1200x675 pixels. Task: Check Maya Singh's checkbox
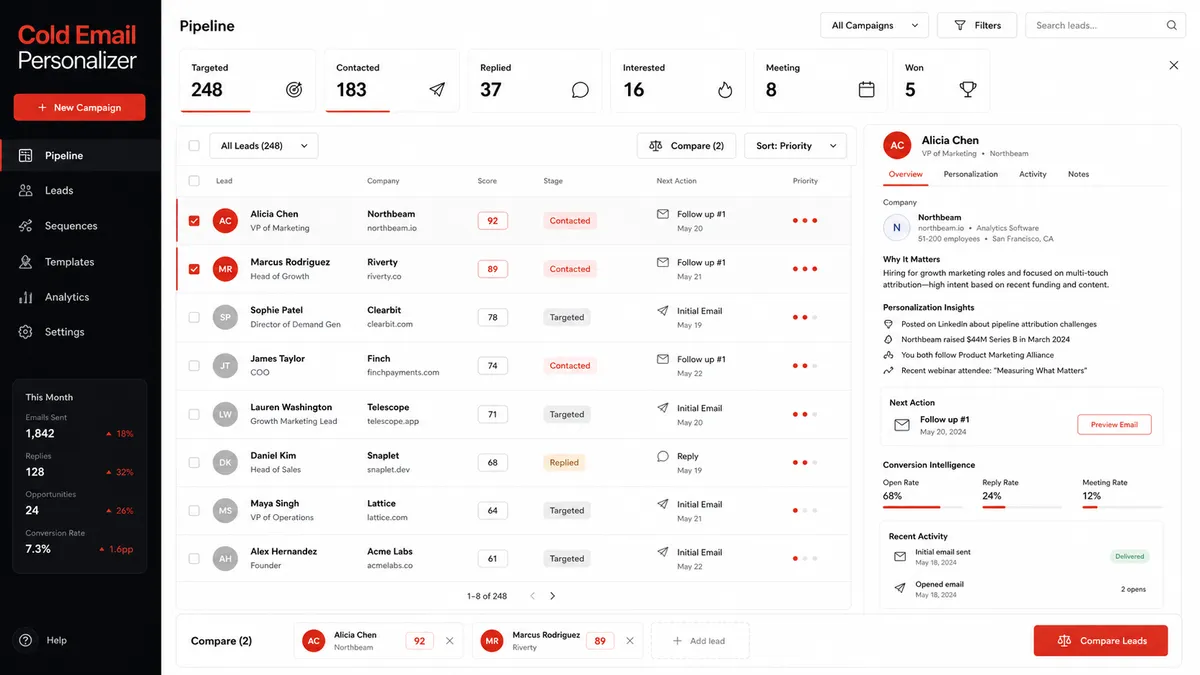click(x=194, y=510)
